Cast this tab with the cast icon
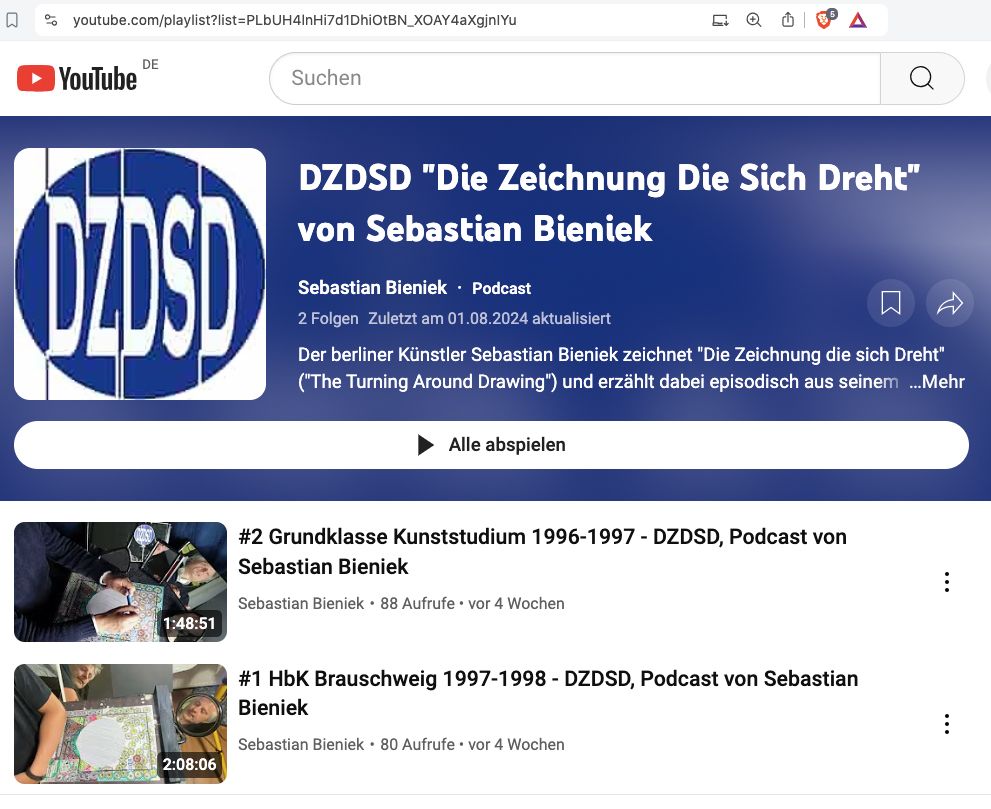 [719, 19]
